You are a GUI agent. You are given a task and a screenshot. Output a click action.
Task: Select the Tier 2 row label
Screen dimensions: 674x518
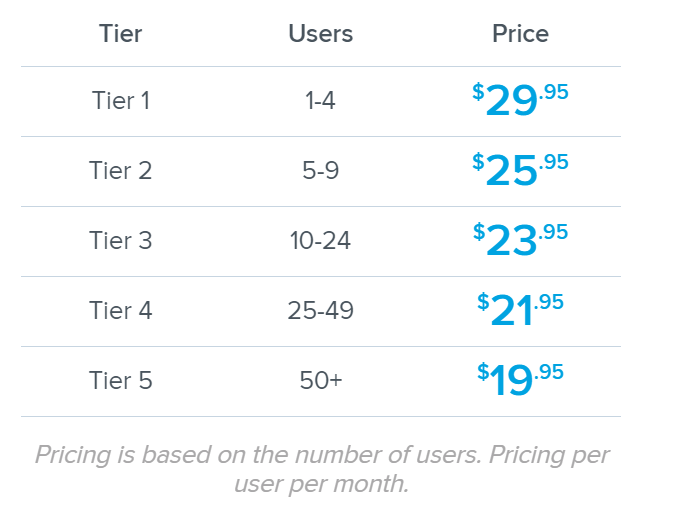(x=120, y=171)
